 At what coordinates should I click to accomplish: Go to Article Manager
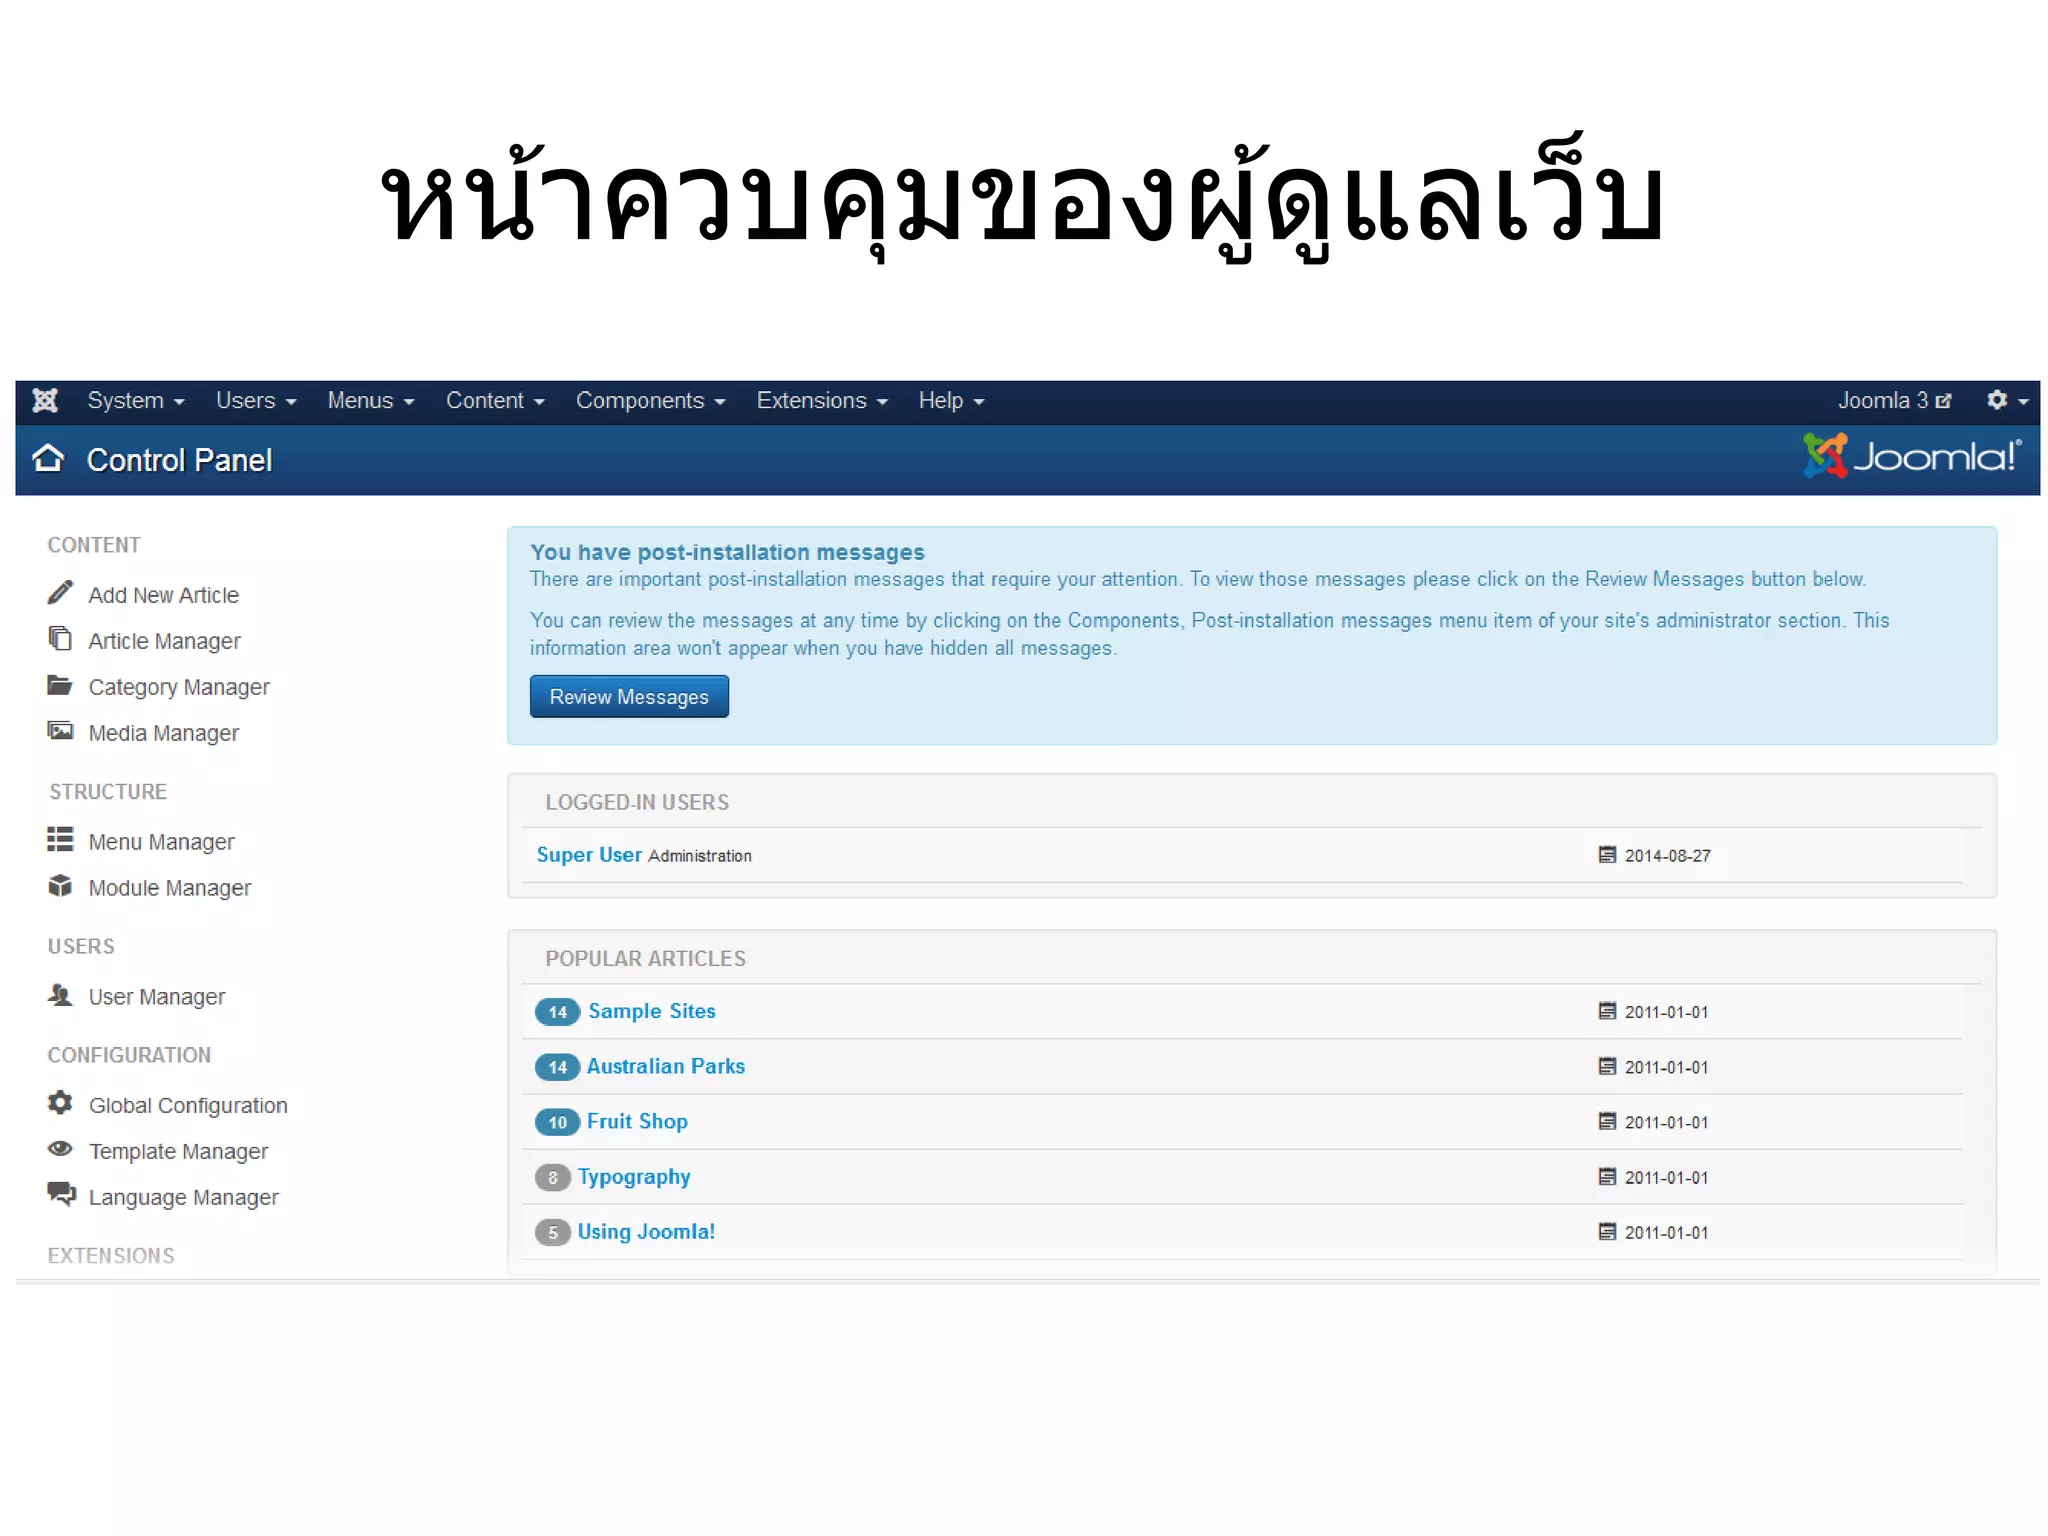click(164, 641)
